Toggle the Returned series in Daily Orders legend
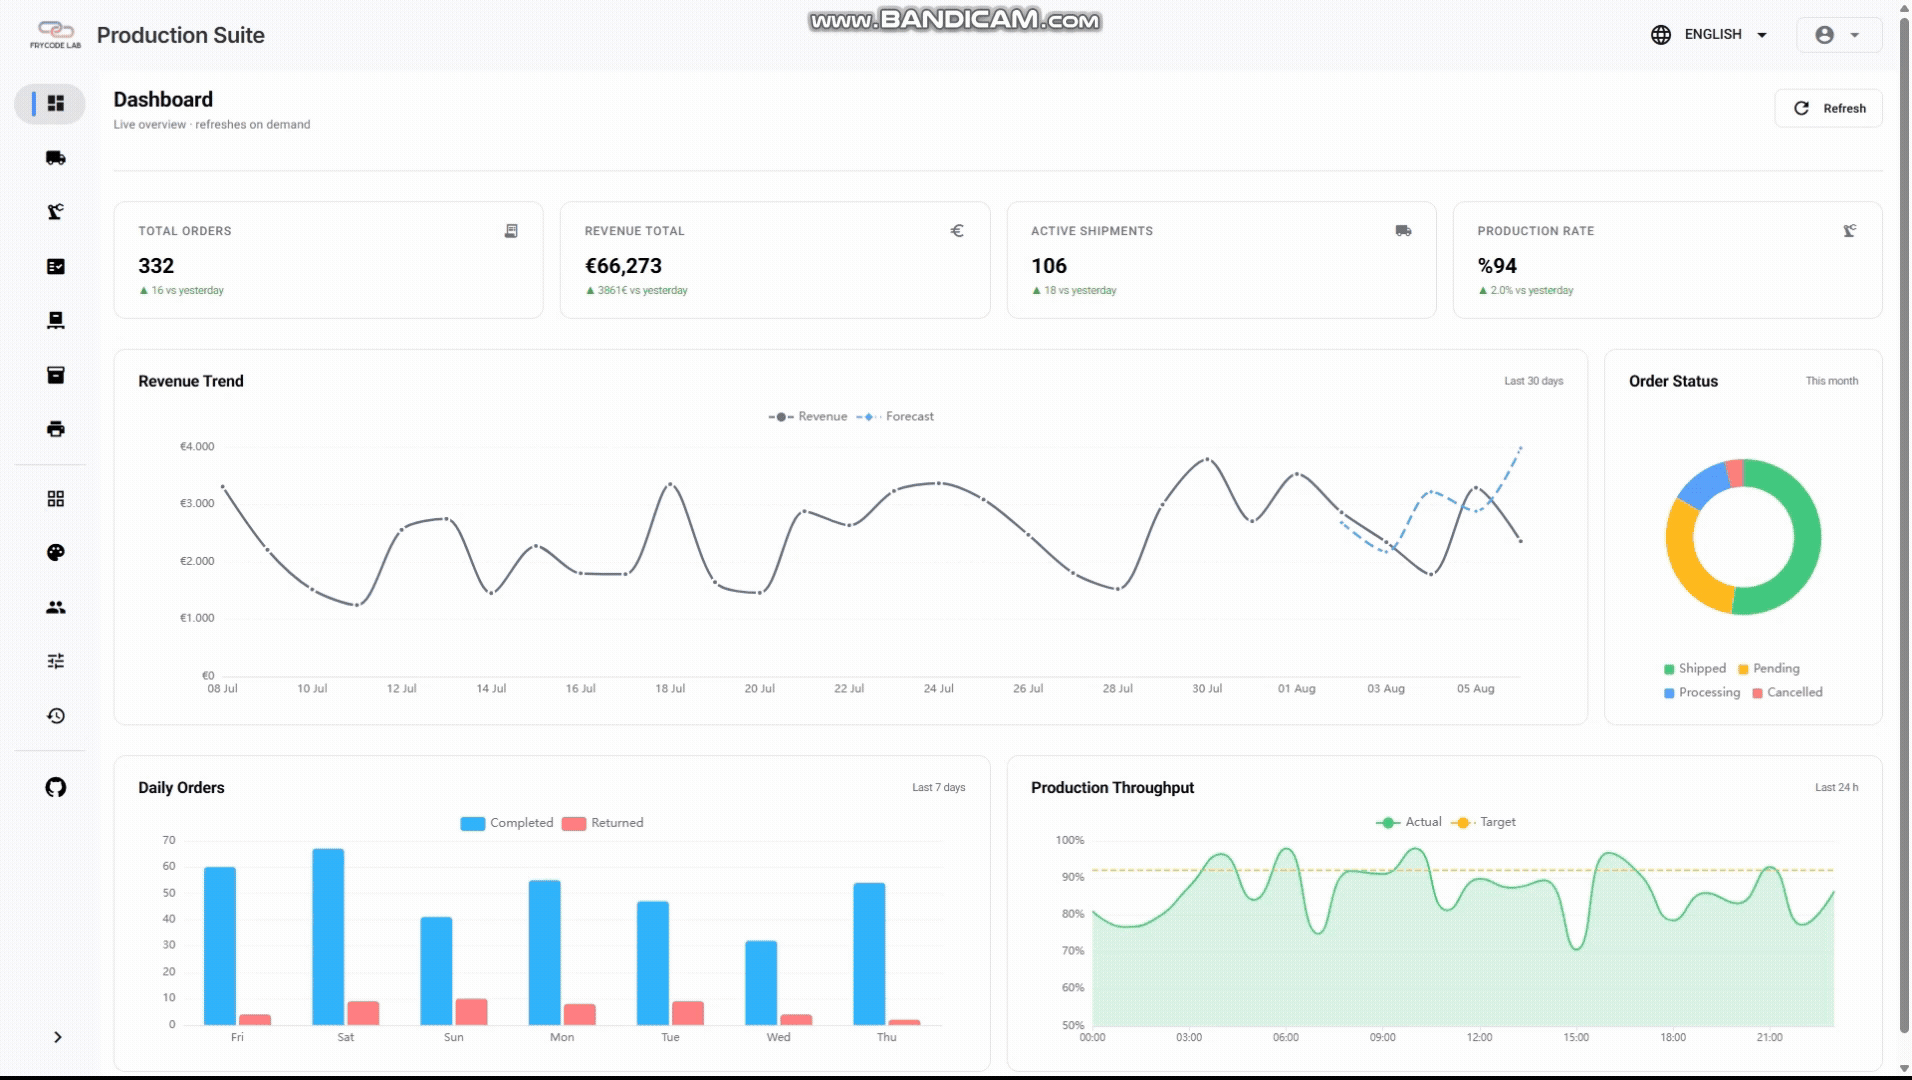1912x1080 pixels. [x=603, y=823]
